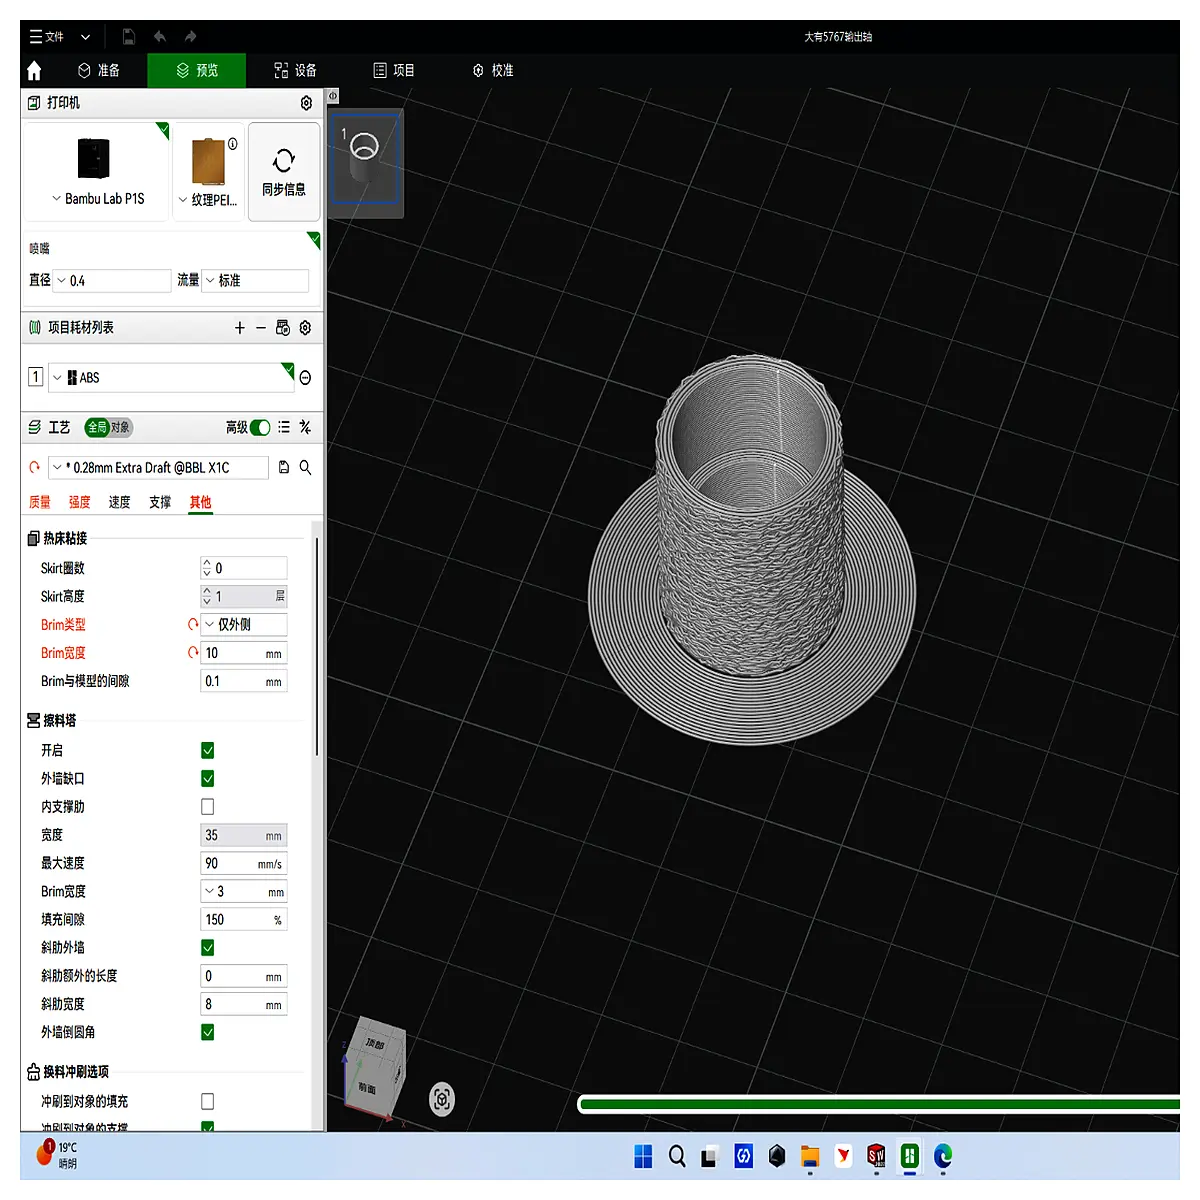Open printer settings gear in 打印机 header
Screen dimensions: 1200x1200
click(306, 103)
